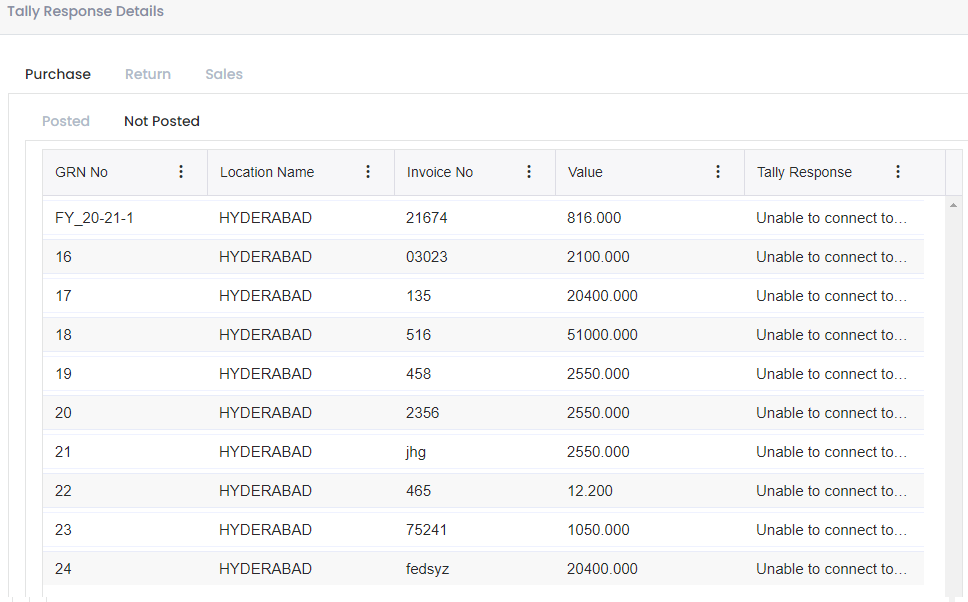Click invoice number 465

419,490
